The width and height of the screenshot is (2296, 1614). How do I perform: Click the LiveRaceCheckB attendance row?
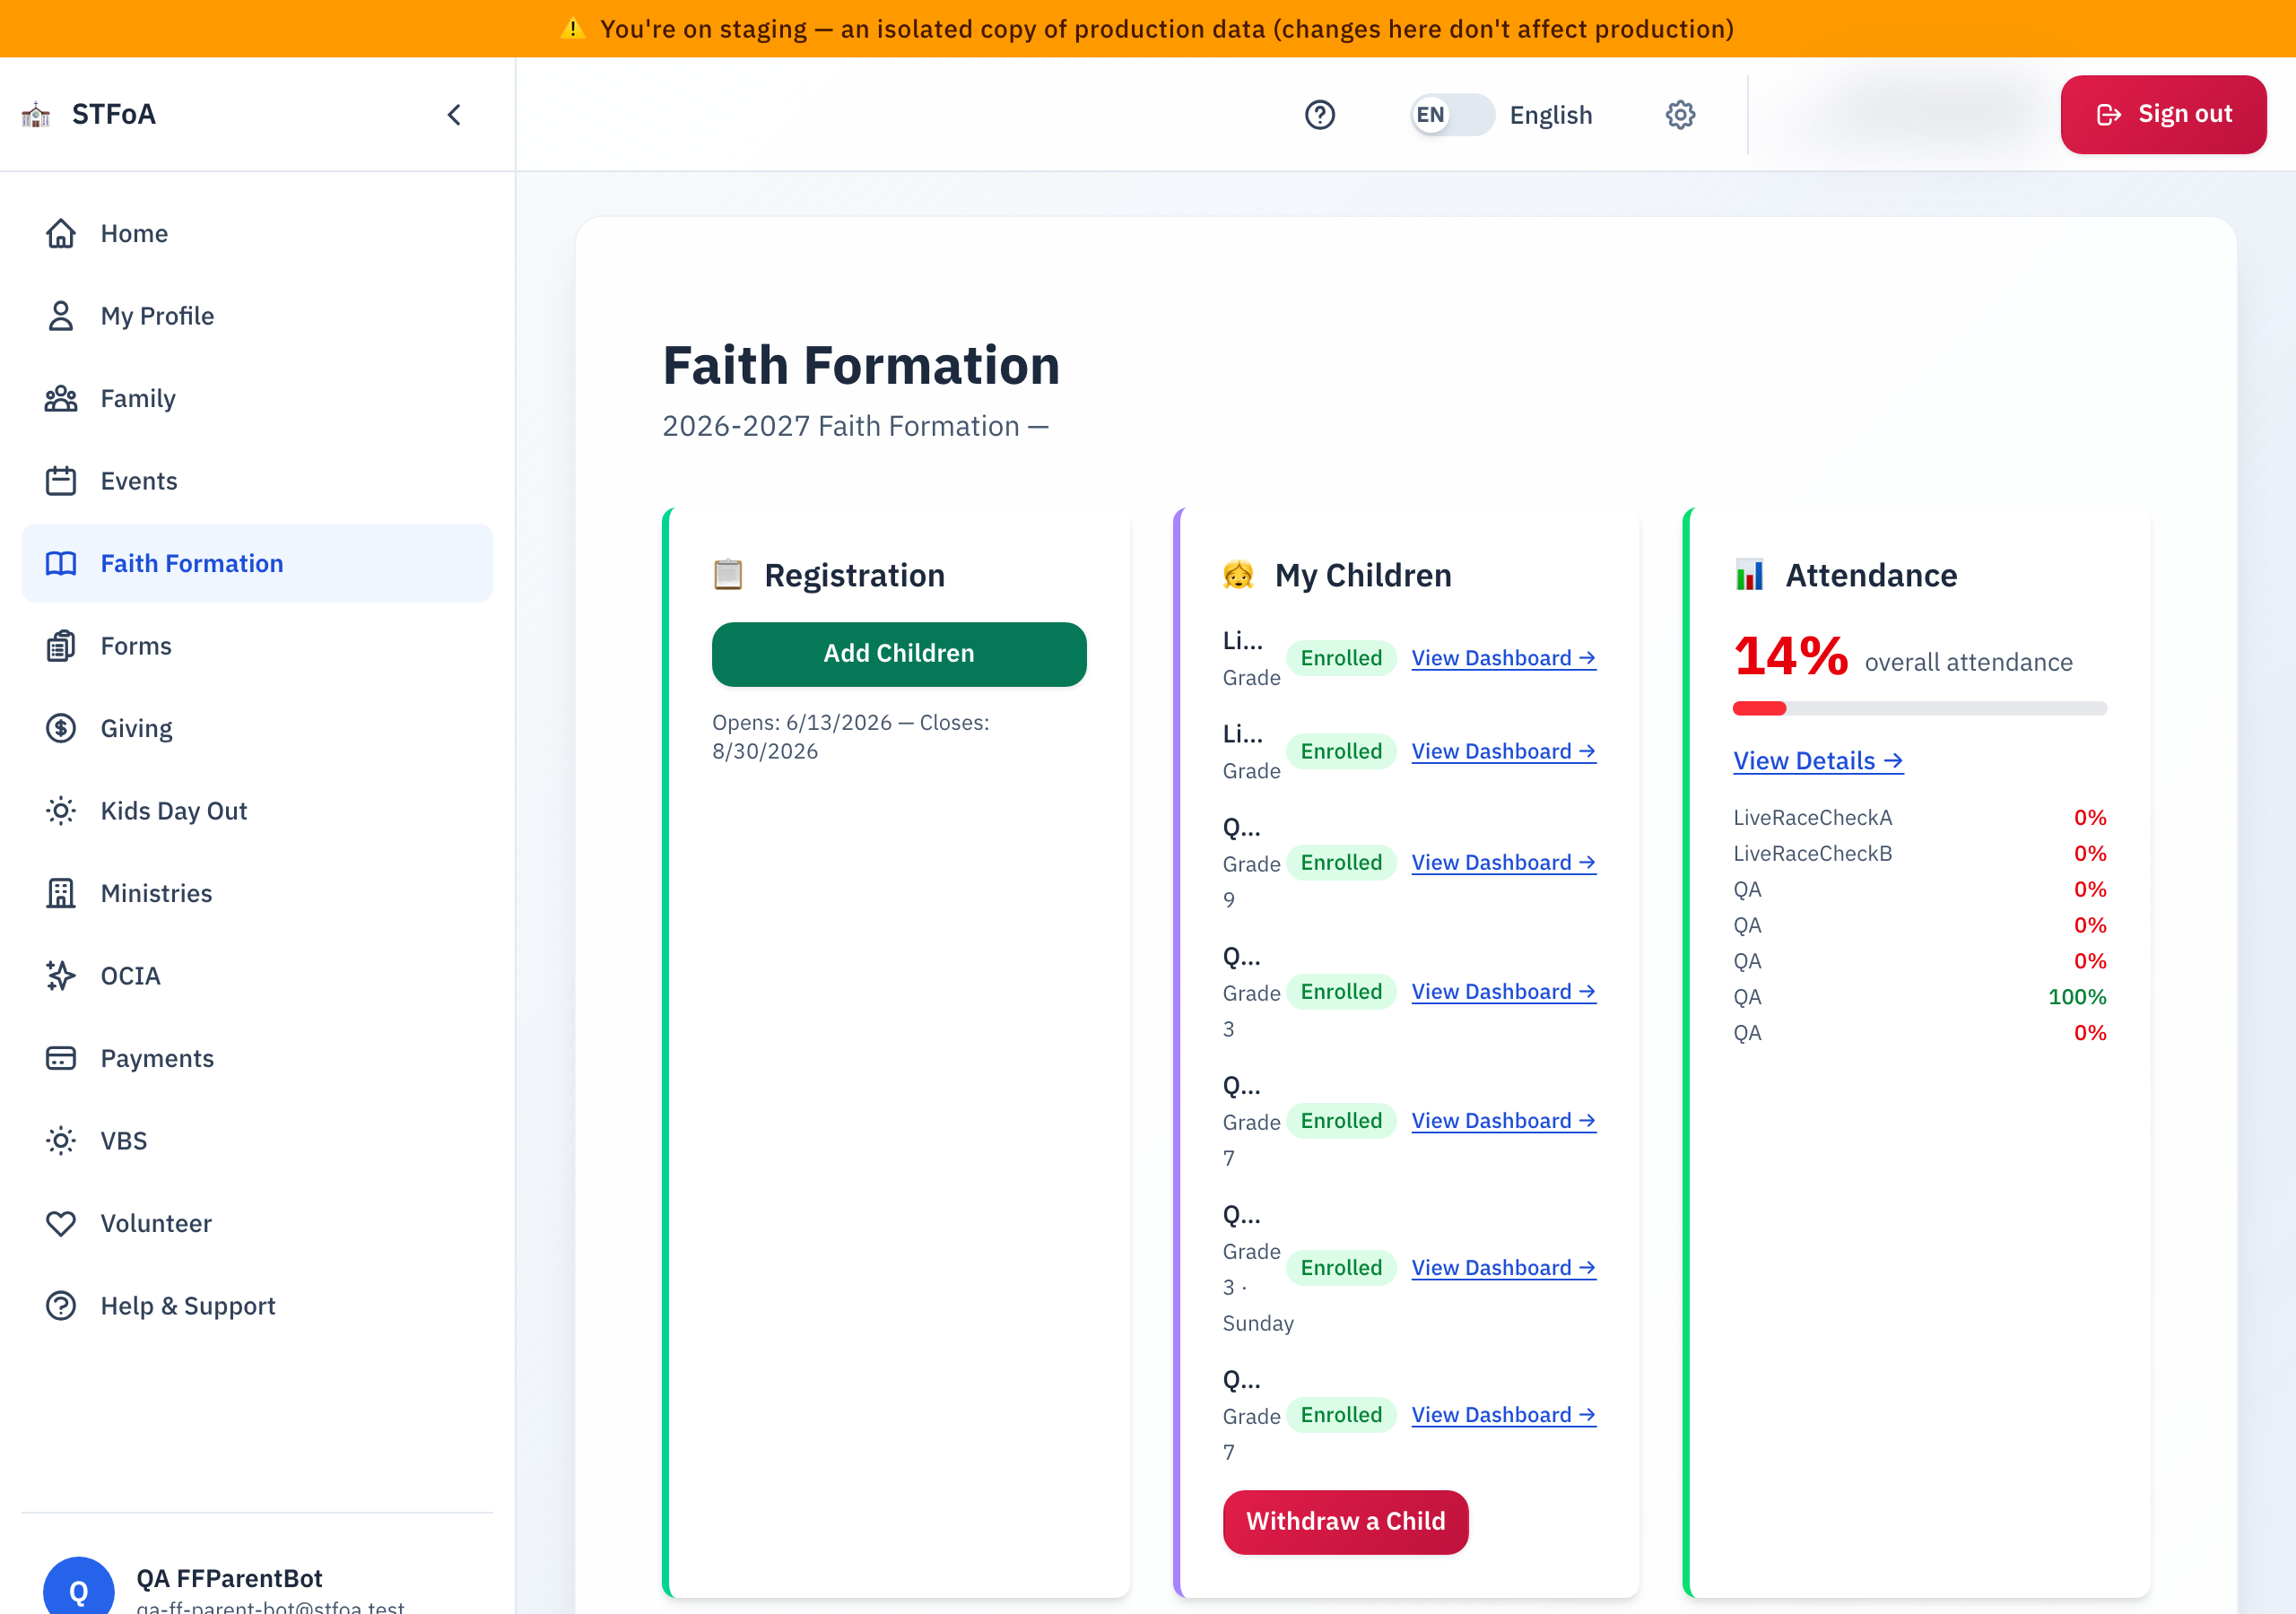coord(1919,854)
